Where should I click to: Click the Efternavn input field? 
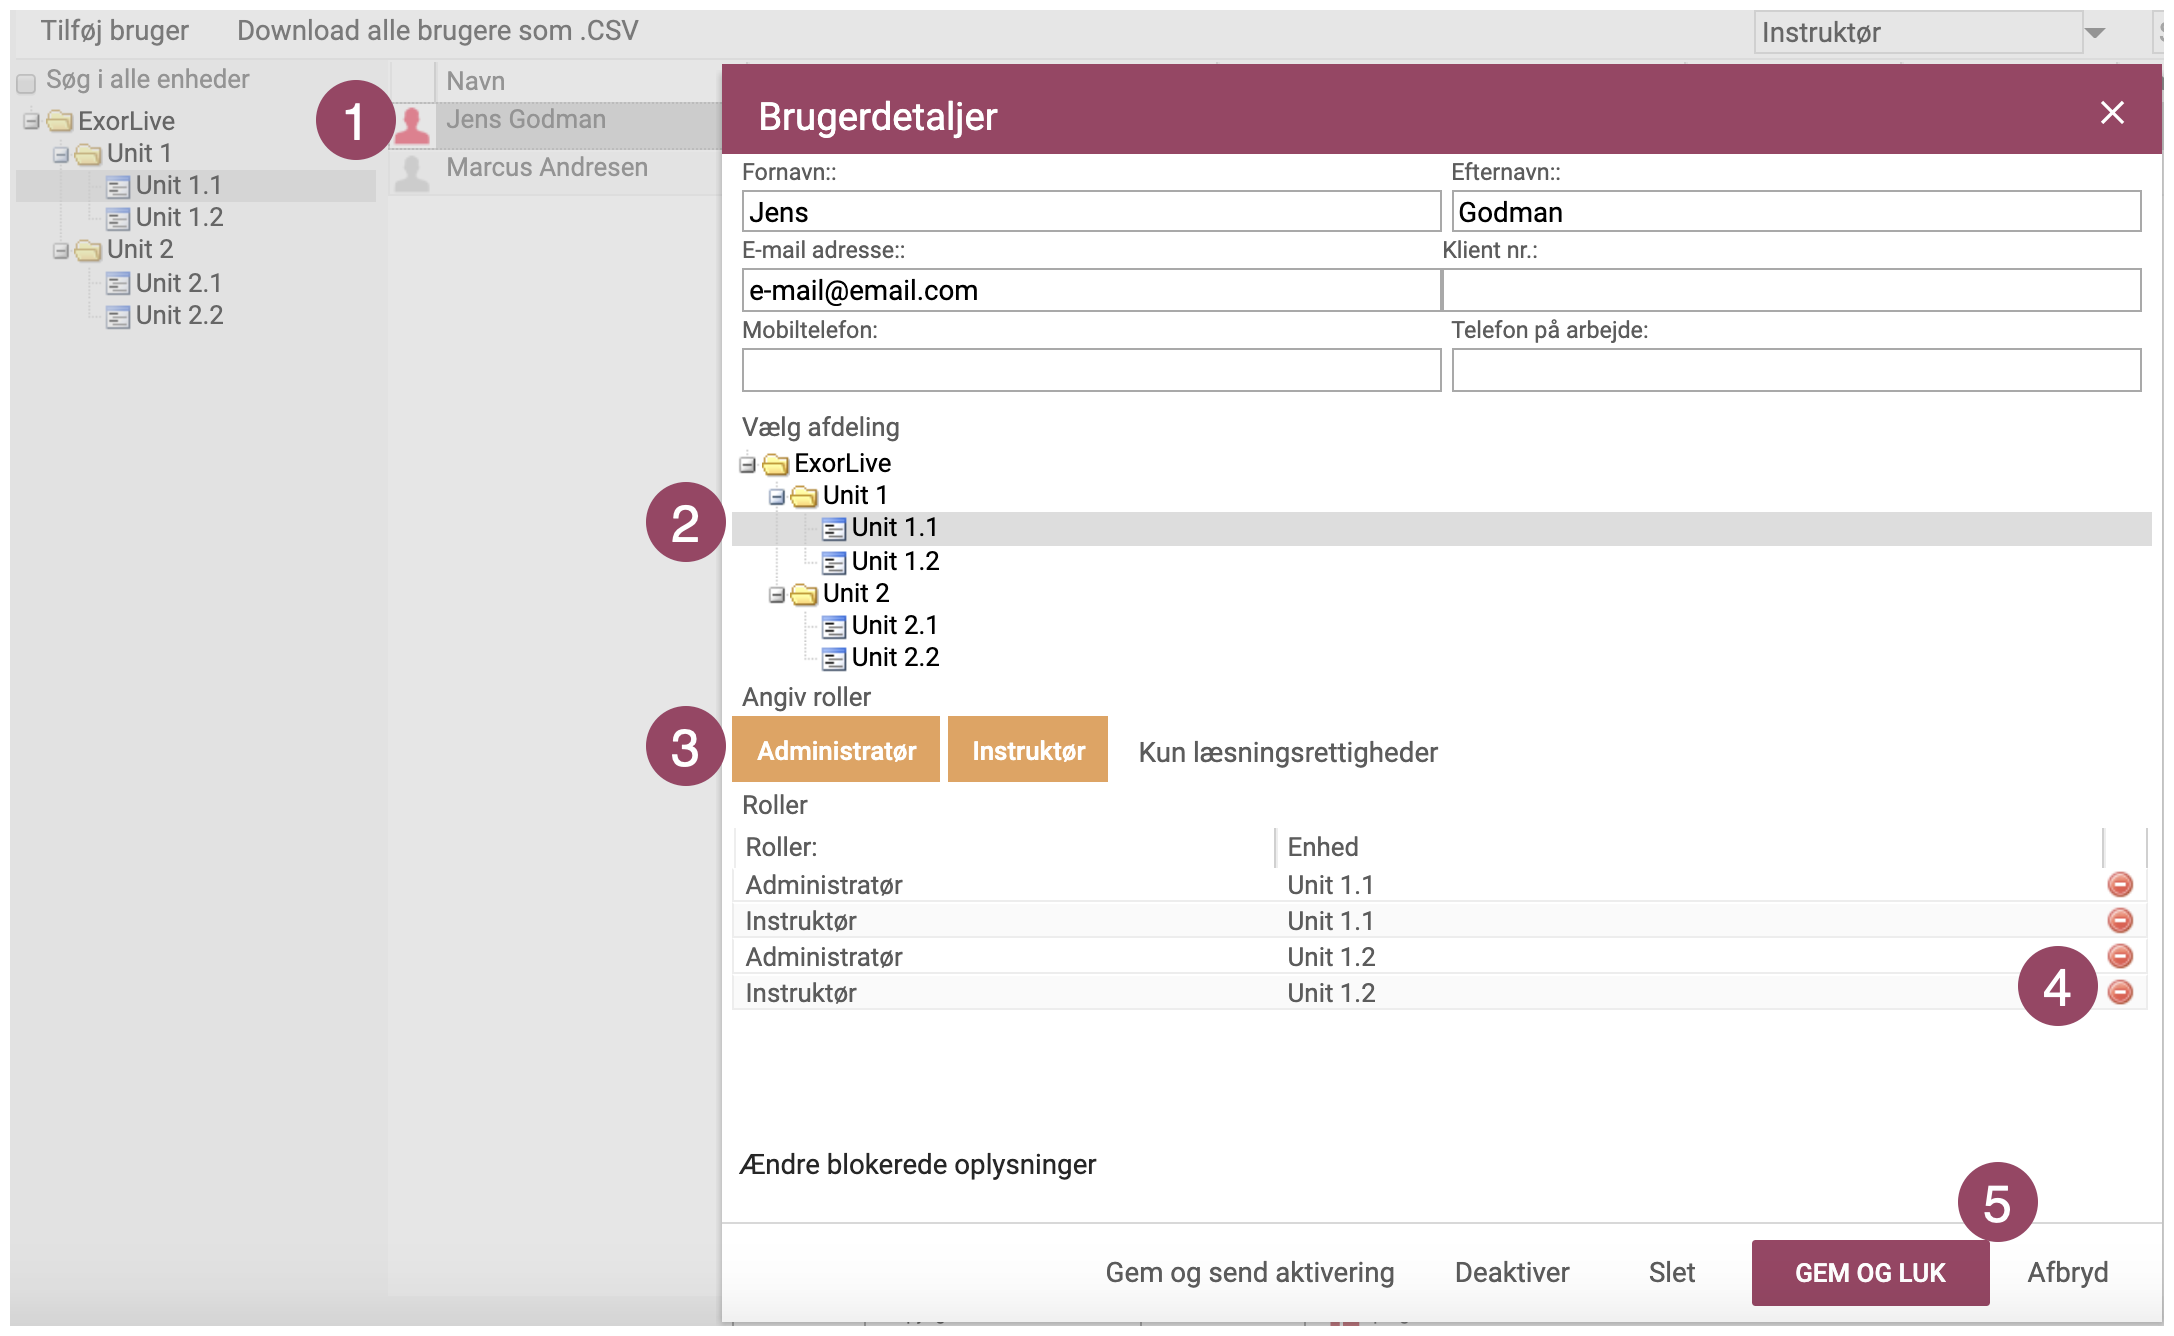(1796, 211)
